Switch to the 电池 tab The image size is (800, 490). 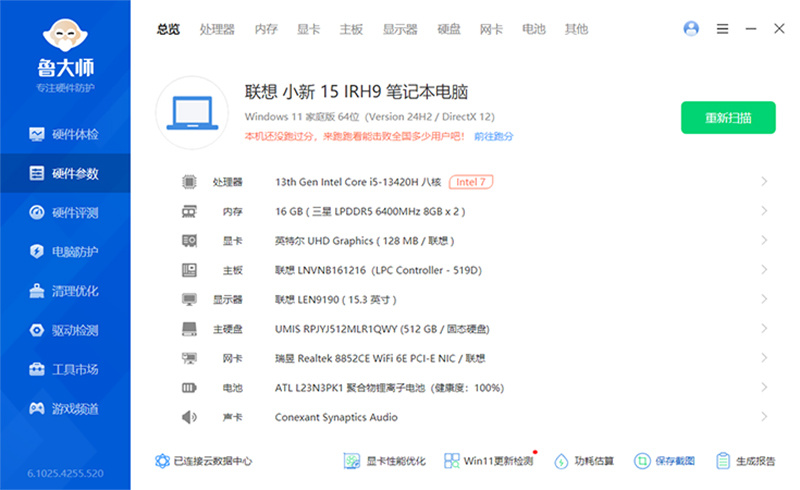click(x=534, y=30)
